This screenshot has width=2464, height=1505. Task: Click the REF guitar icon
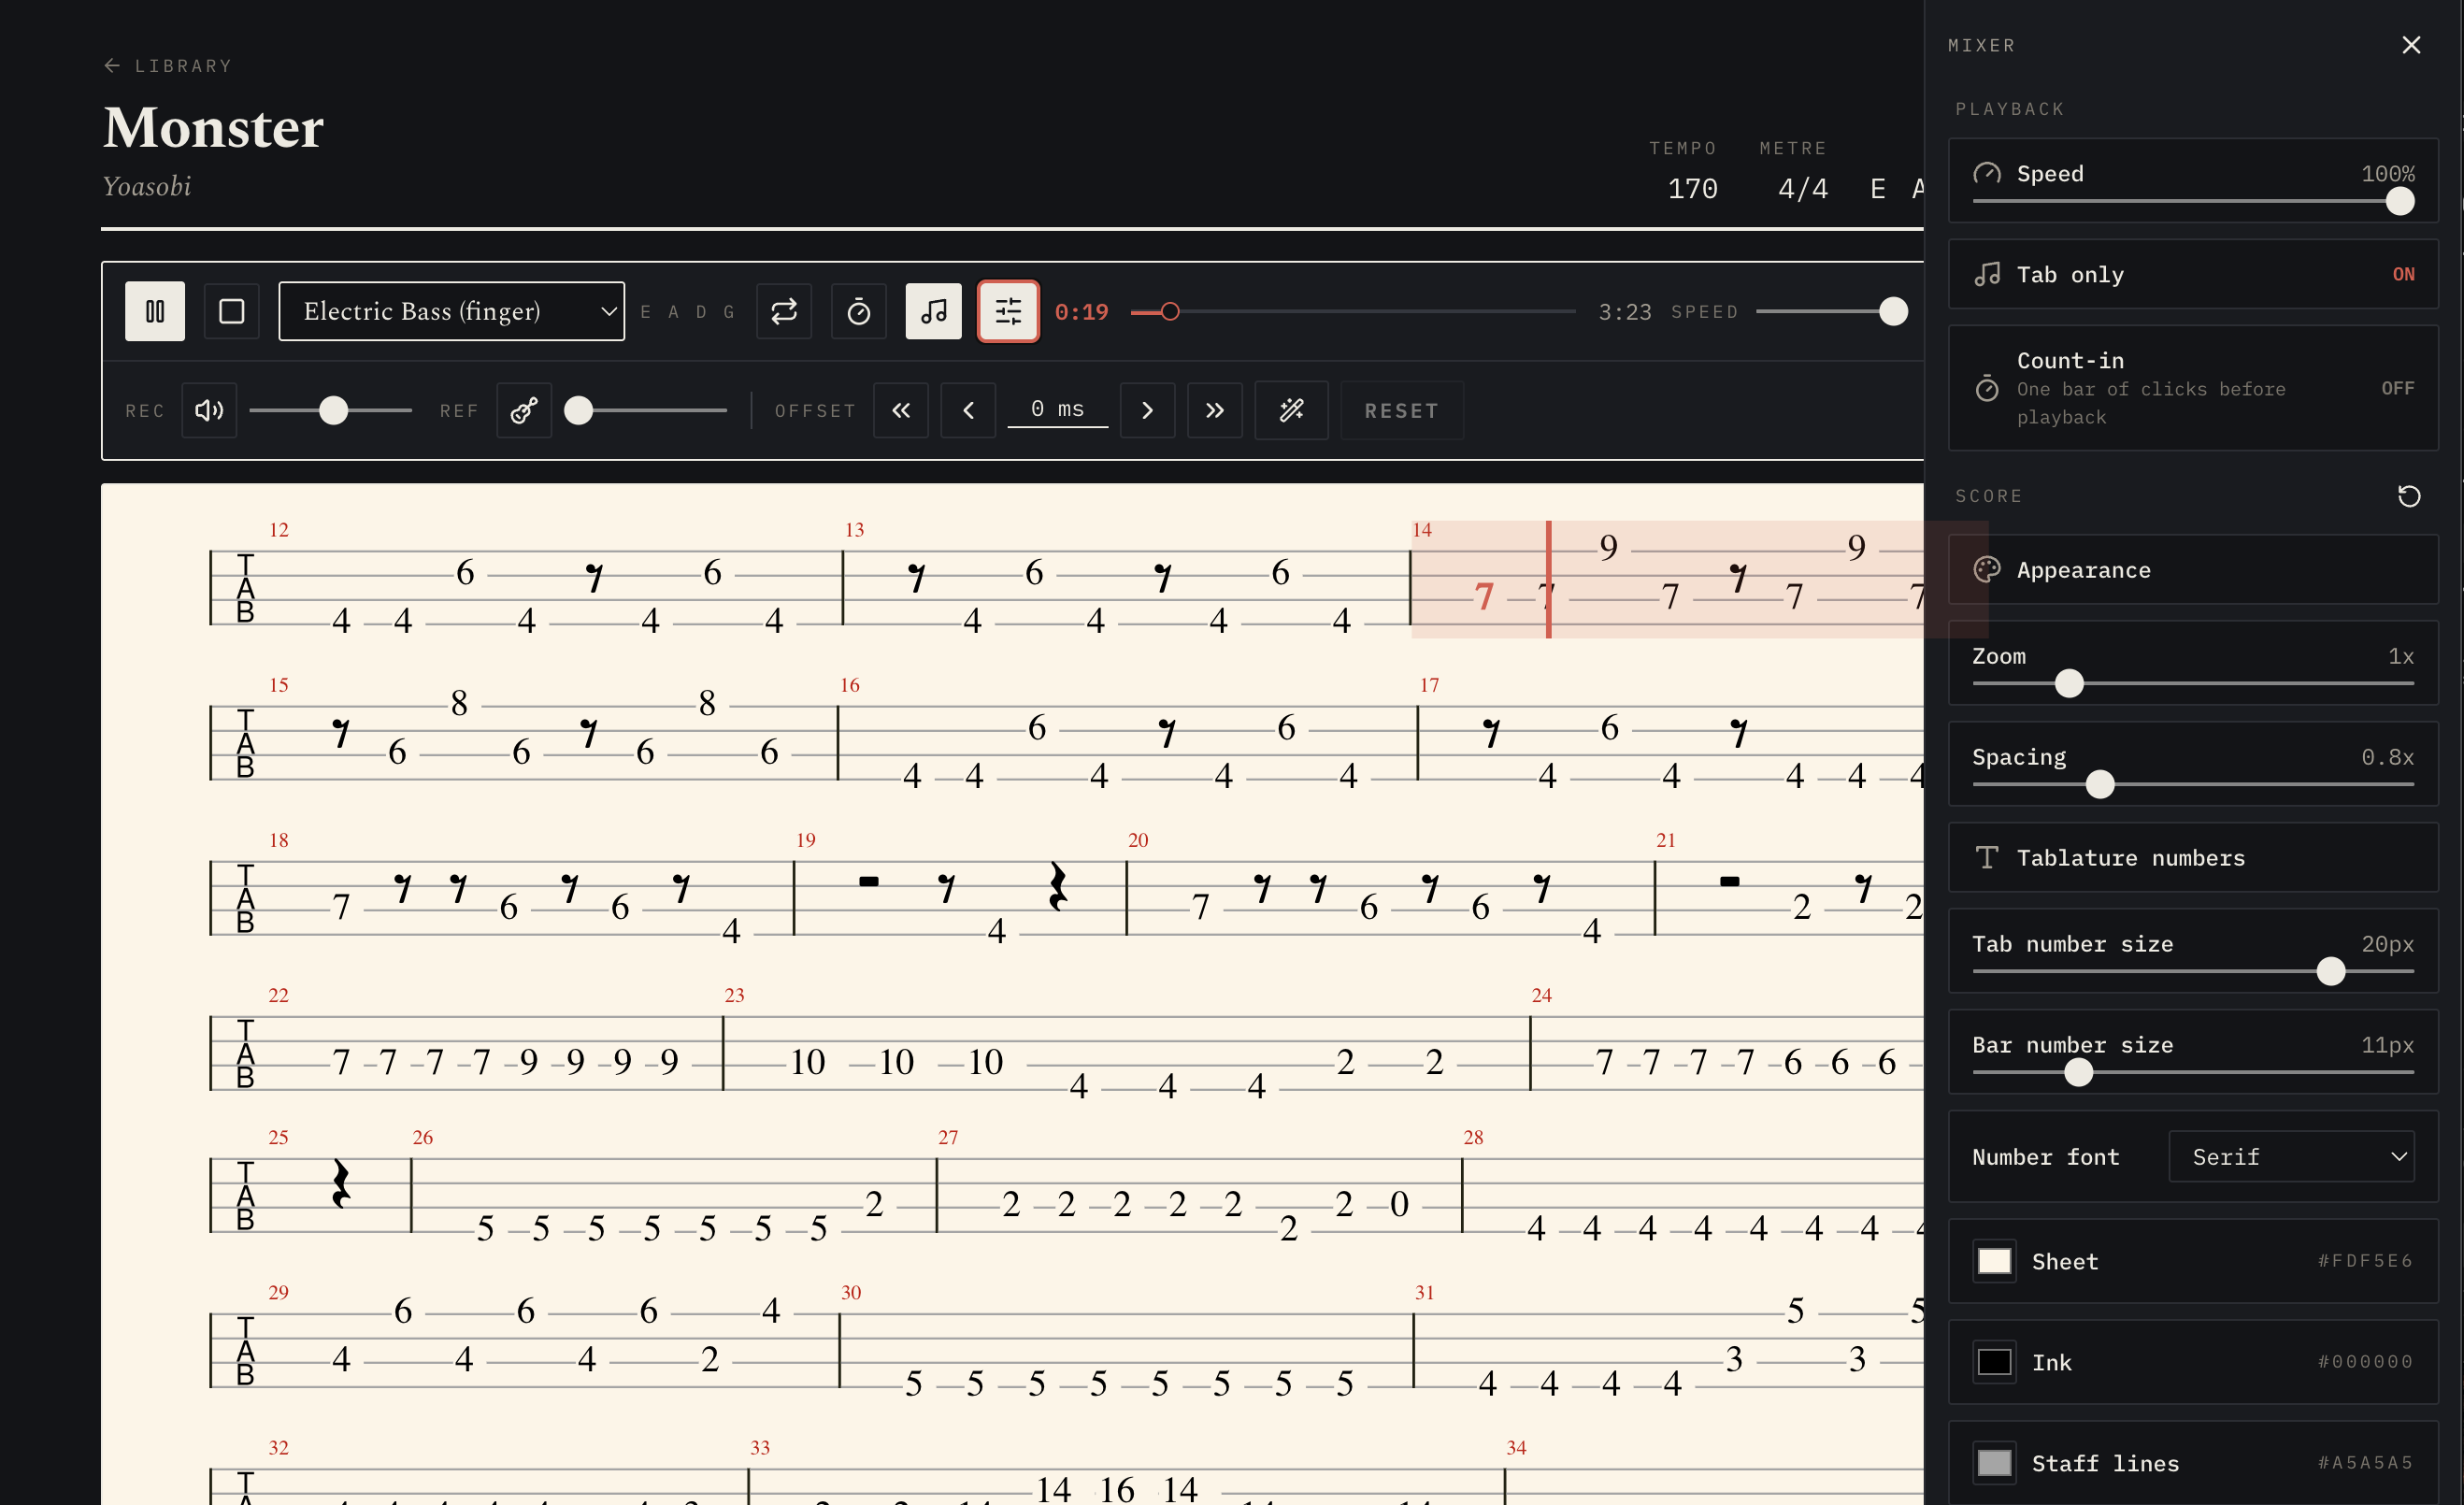point(524,410)
